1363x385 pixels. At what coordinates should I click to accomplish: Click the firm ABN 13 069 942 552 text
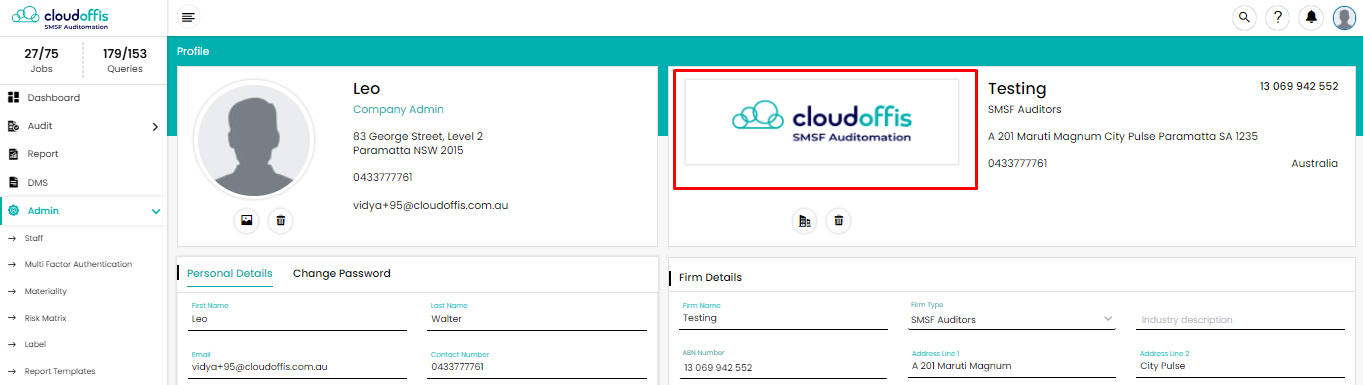coord(1298,86)
